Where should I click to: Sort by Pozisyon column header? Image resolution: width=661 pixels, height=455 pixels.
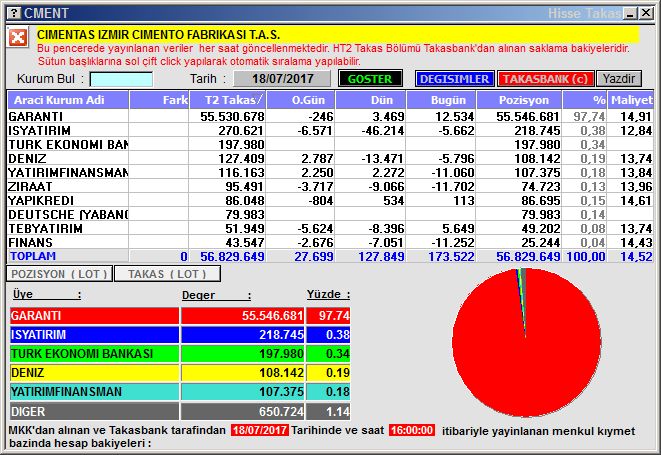coord(519,100)
